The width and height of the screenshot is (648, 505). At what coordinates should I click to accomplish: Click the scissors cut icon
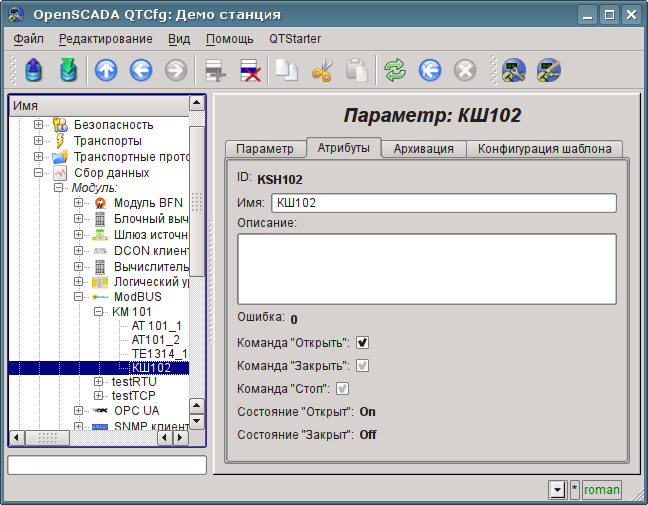coord(321,70)
